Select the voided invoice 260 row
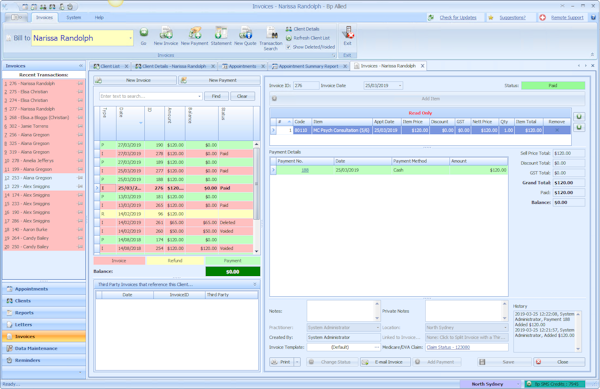Image resolution: width=600 pixels, height=389 pixels. pyautogui.click(x=177, y=231)
